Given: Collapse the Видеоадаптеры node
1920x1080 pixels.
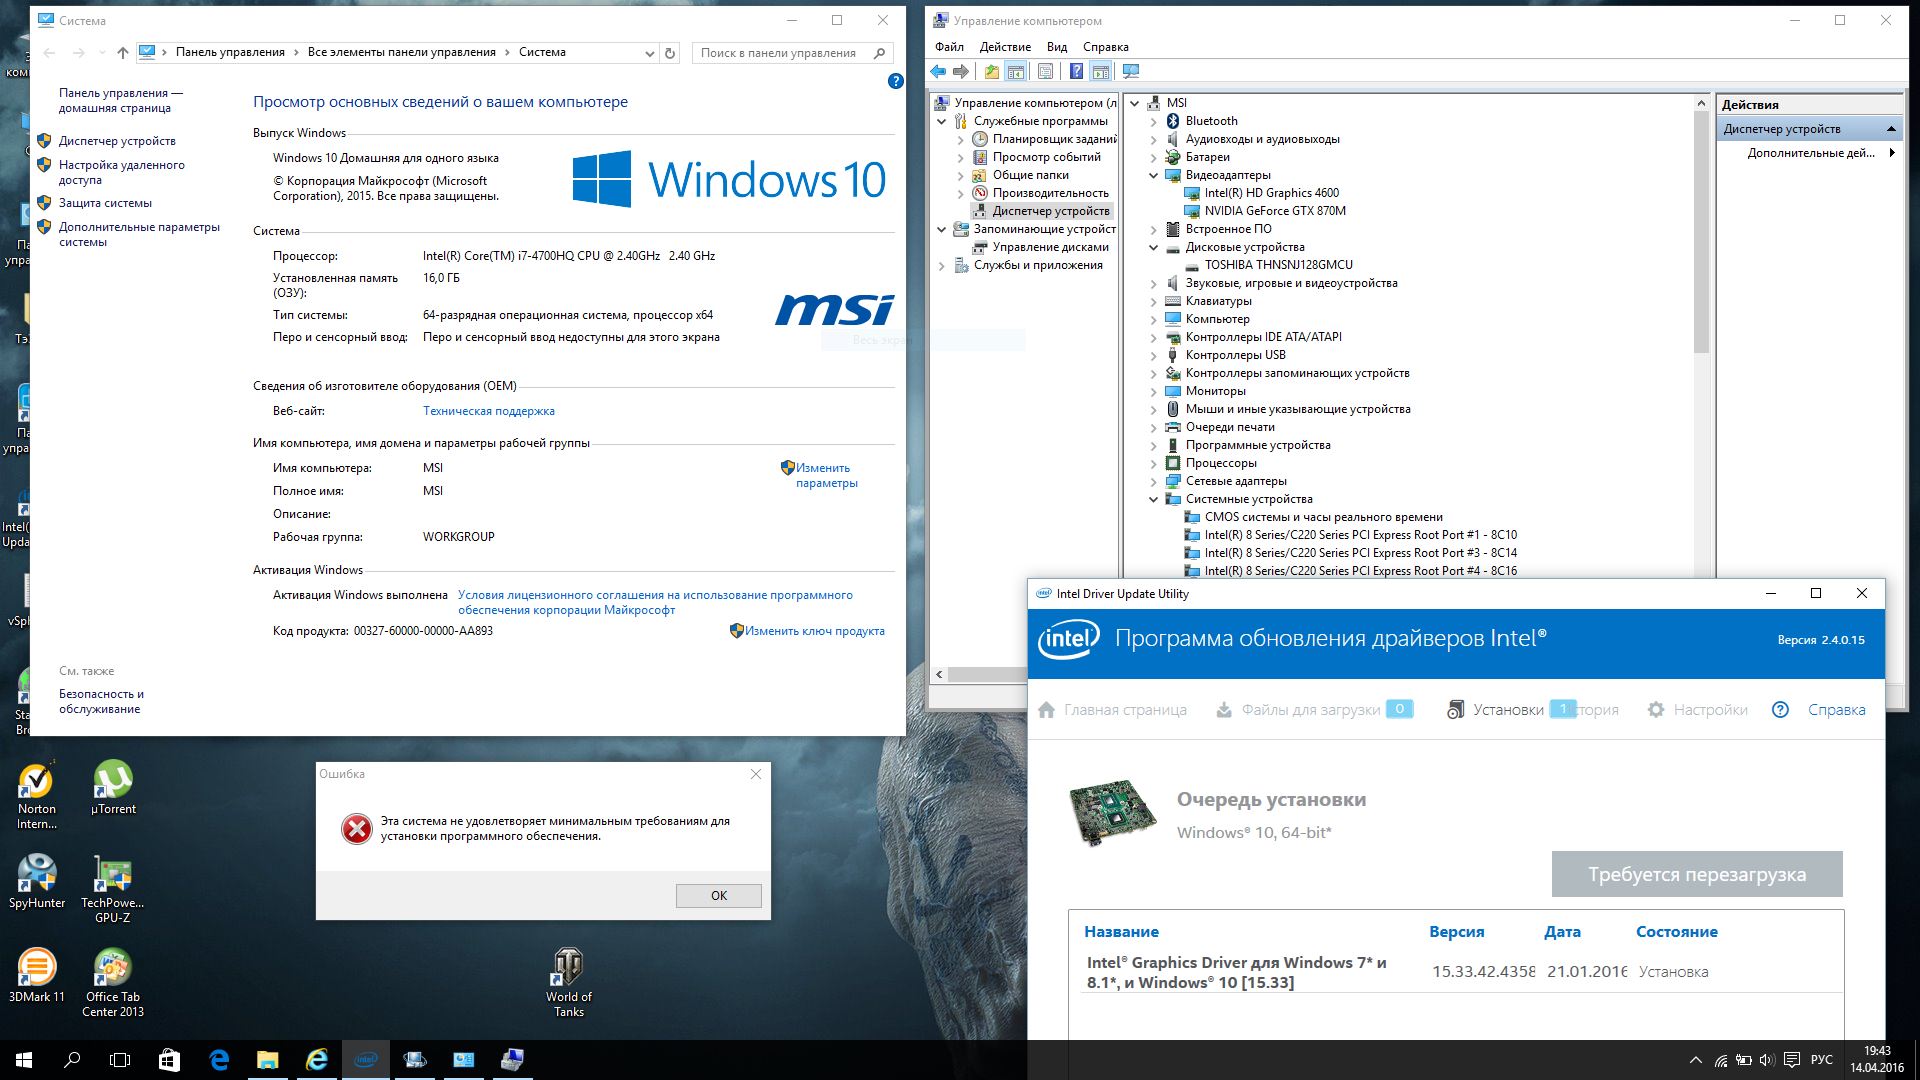Looking at the screenshot, I should pos(1153,175).
